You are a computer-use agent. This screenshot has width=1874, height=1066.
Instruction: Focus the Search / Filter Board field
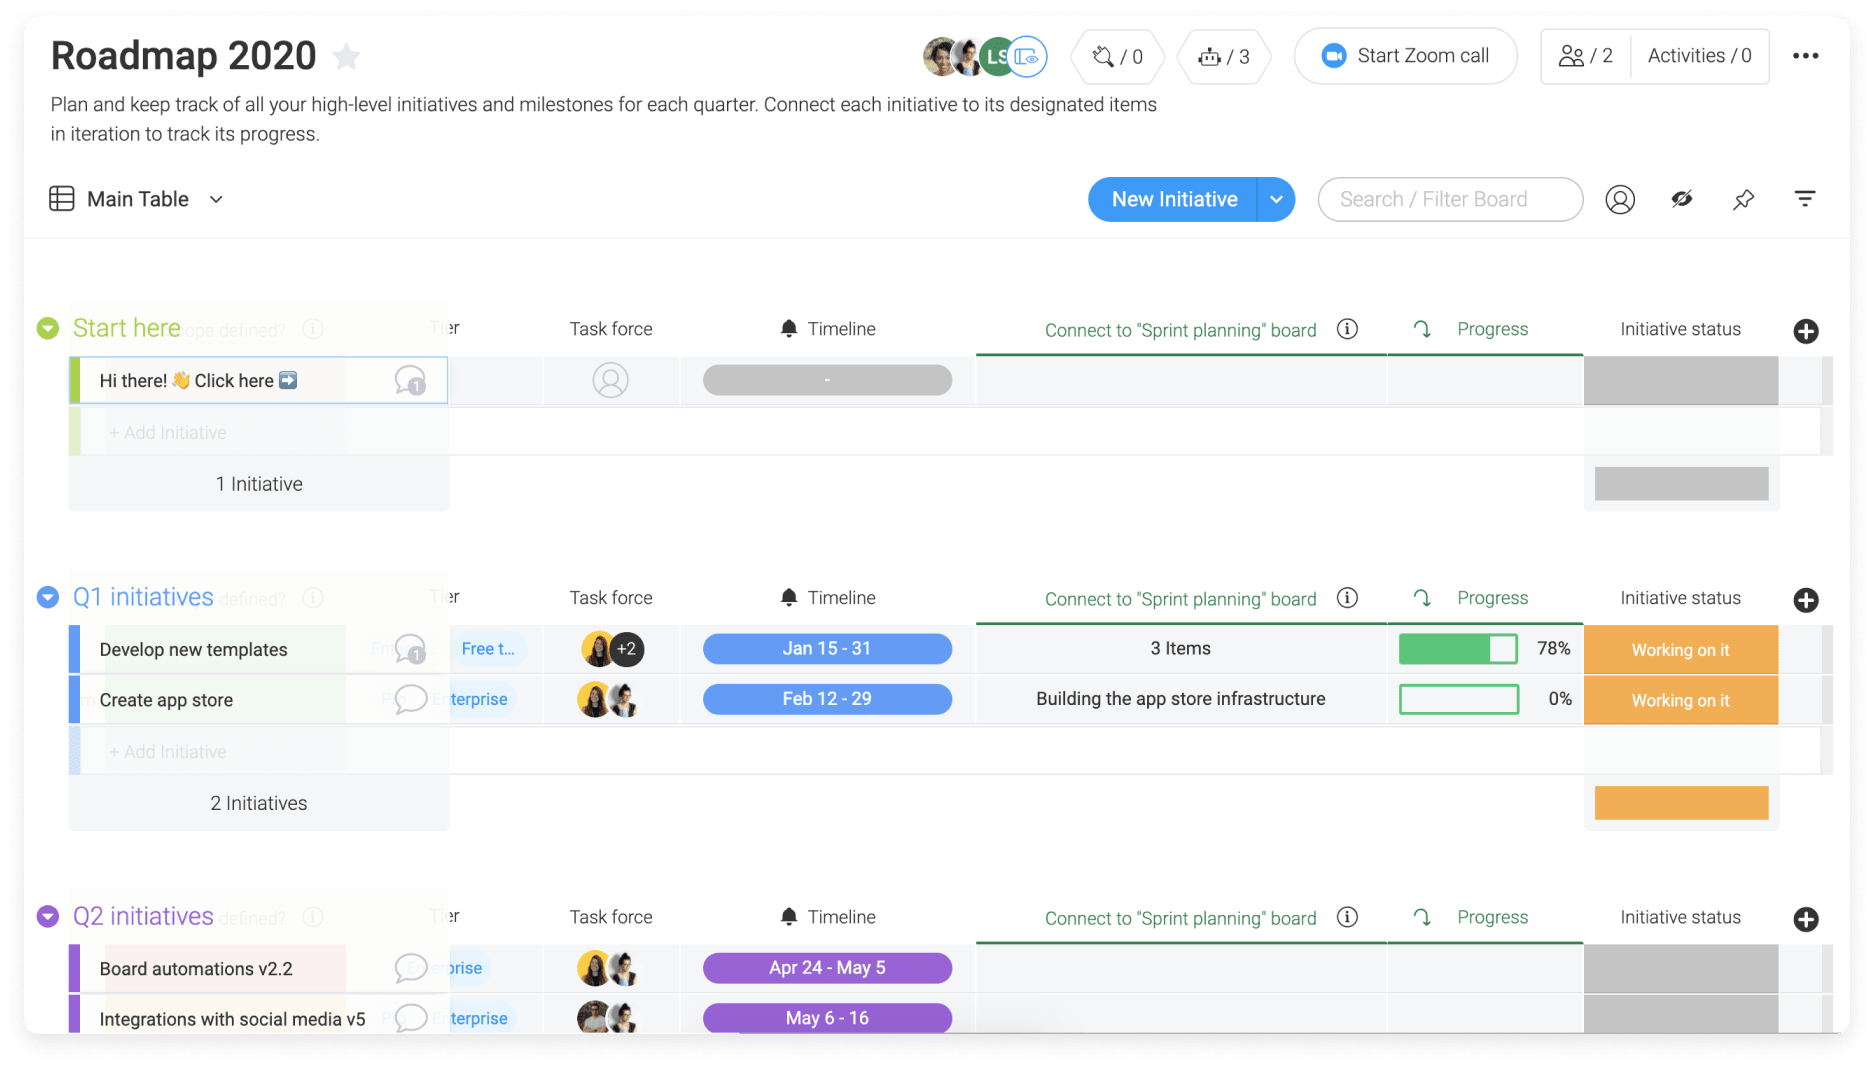tap(1450, 199)
